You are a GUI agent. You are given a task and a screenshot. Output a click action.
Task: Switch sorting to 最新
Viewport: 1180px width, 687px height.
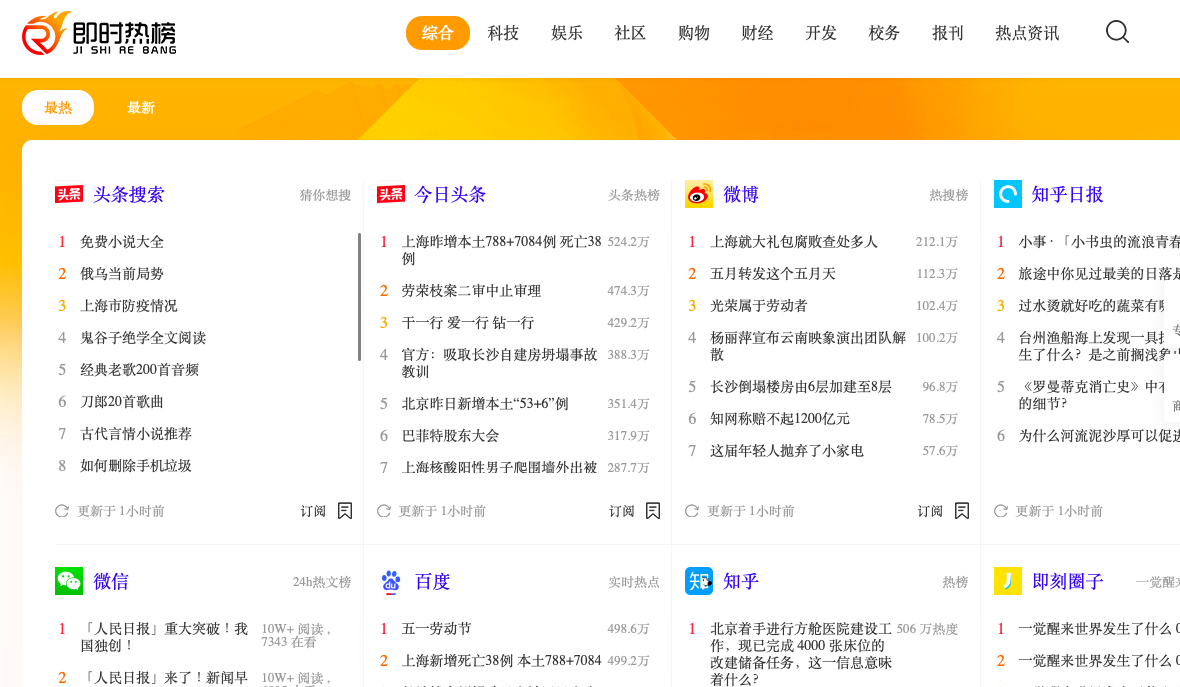coord(141,108)
